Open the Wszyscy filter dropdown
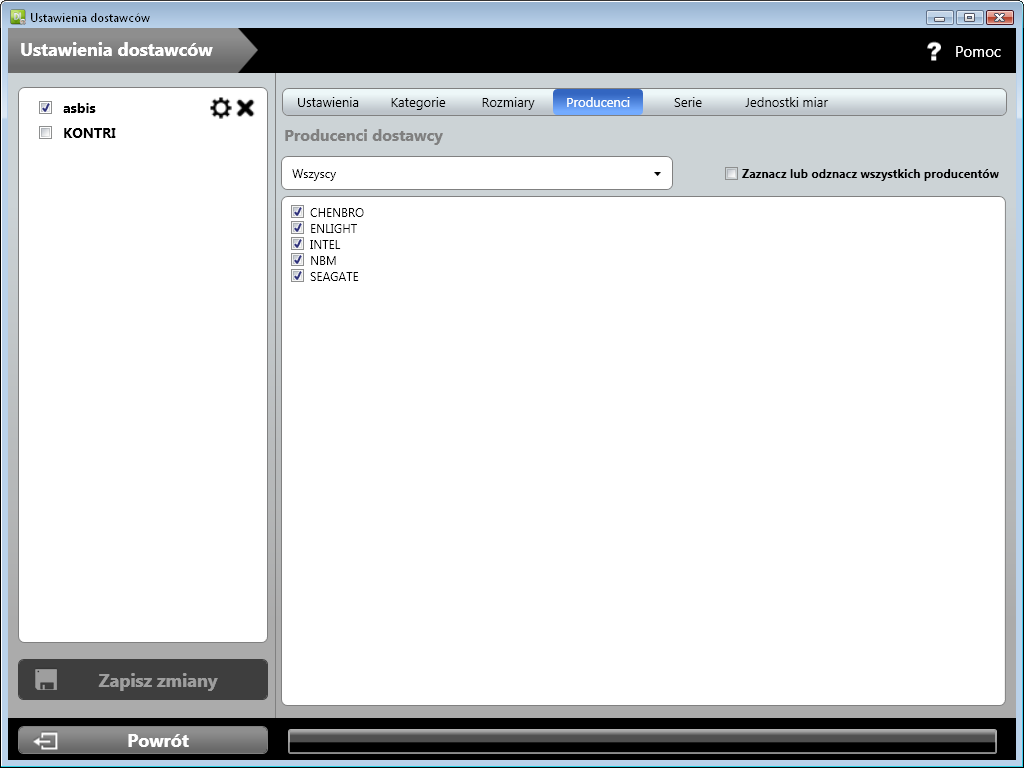This screenshot has width=1024, height=768. (477, 173)
